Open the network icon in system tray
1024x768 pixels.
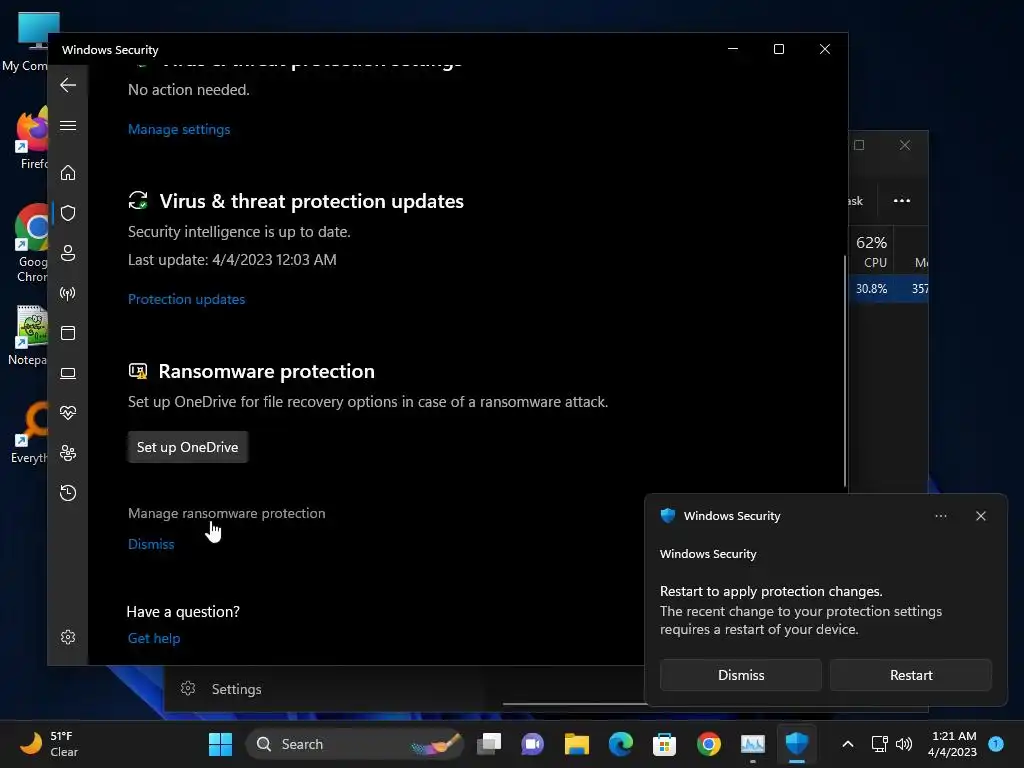pyautogui.click(x=880, y=744)
